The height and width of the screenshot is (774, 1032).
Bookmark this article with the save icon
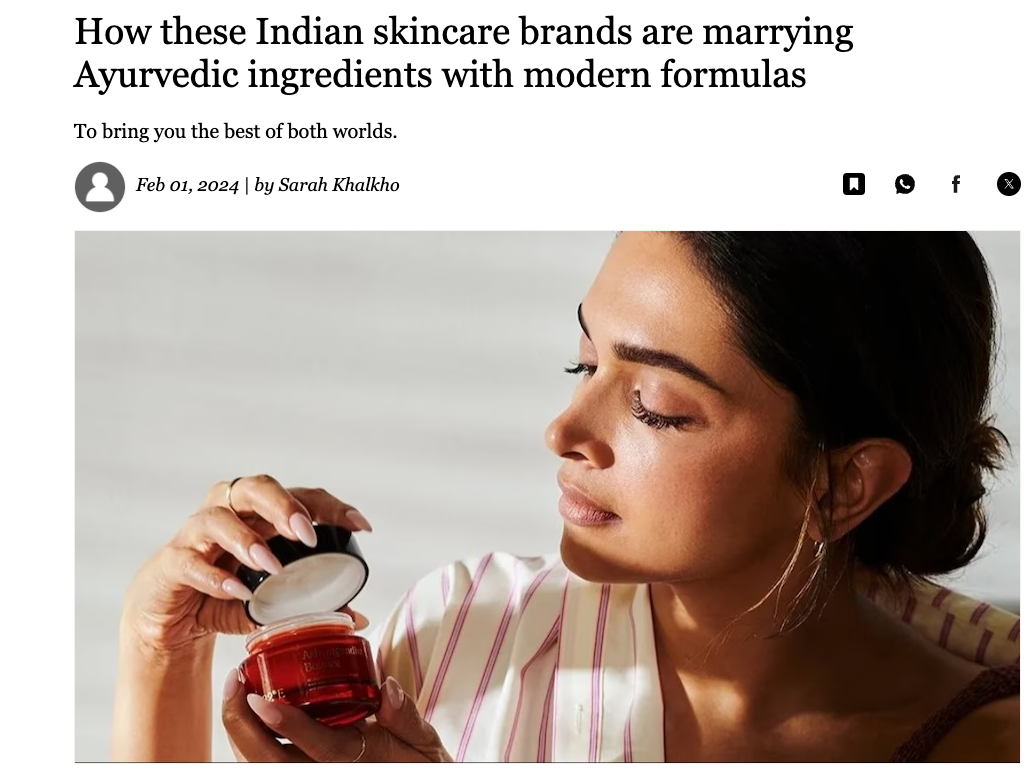[x=854, y=184]
